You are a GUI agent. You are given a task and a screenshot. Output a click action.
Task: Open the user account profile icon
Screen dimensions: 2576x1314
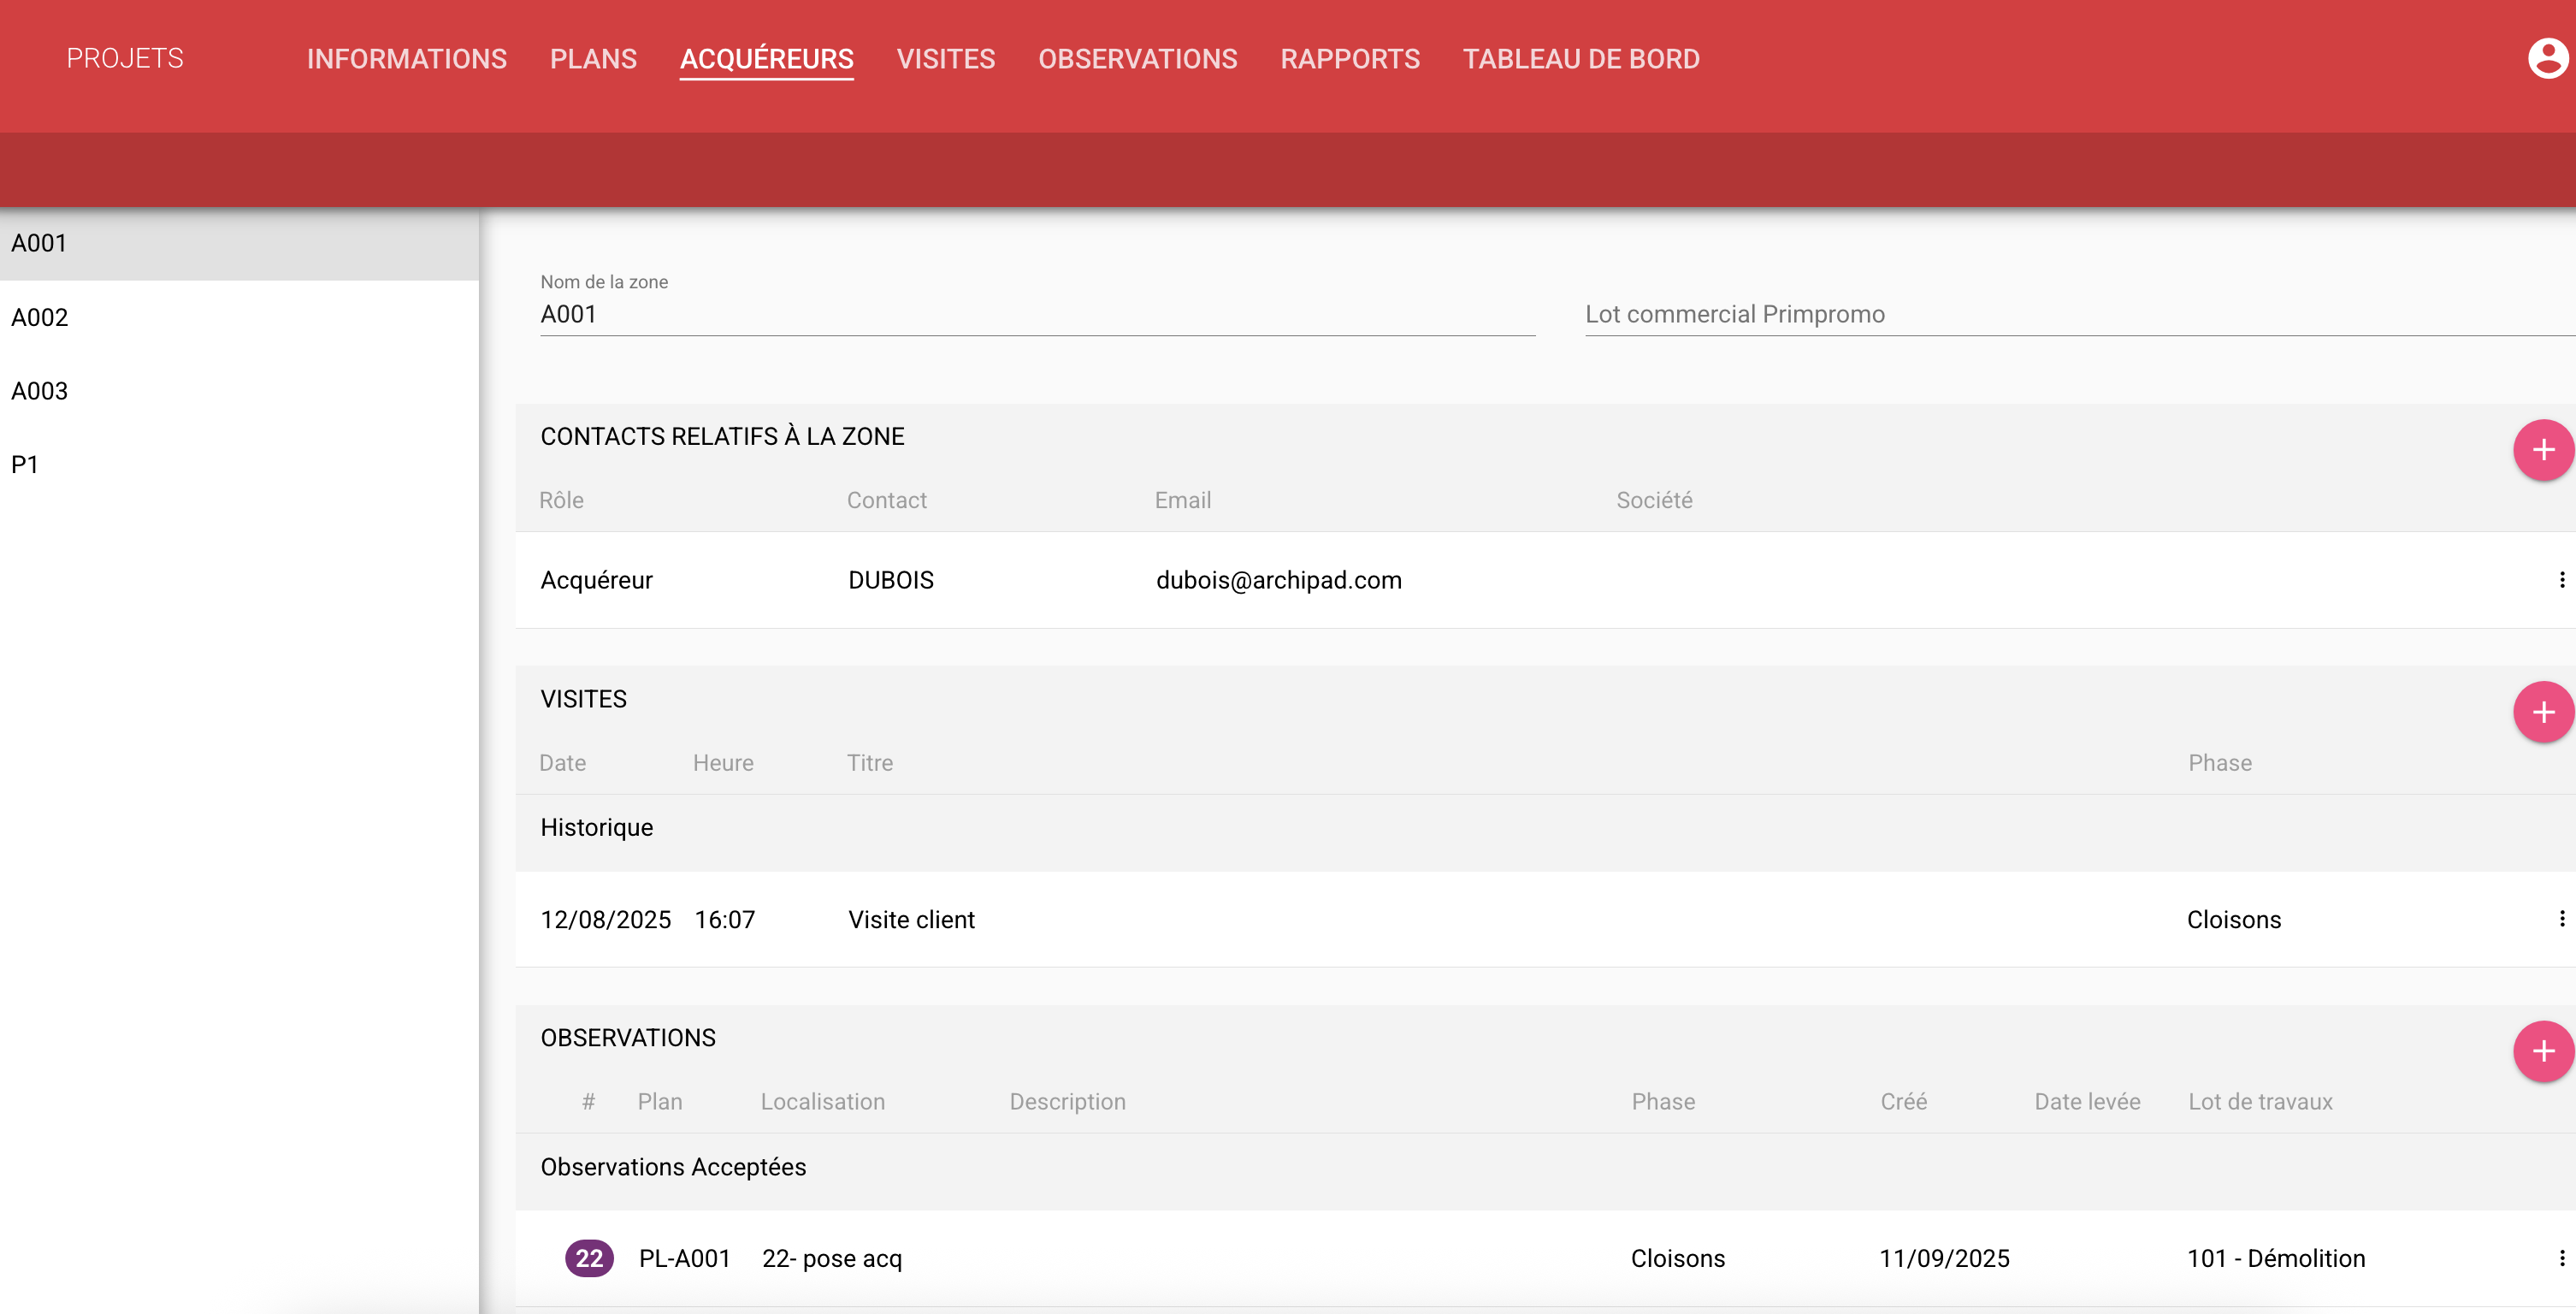point(2546,58)
